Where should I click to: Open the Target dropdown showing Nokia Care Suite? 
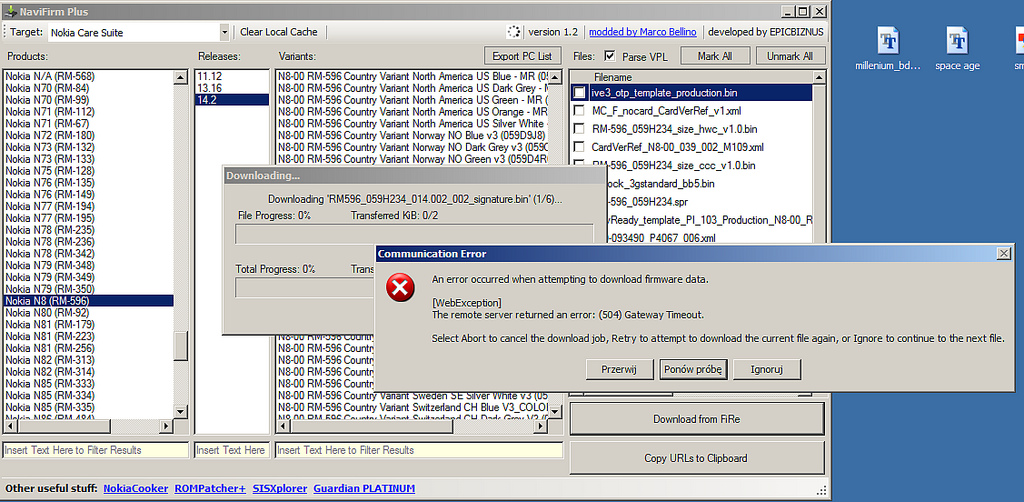tap(224, 32)
